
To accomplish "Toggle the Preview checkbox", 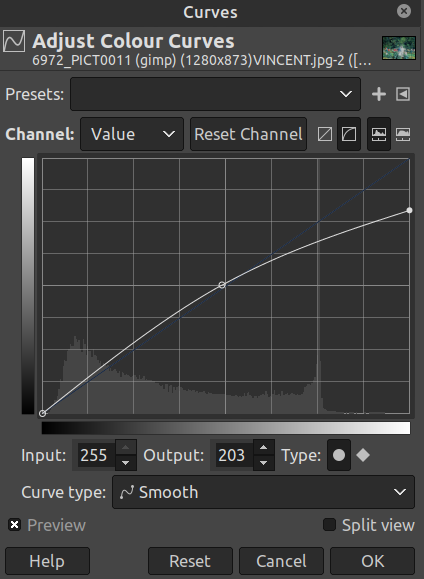I will 14,525.
